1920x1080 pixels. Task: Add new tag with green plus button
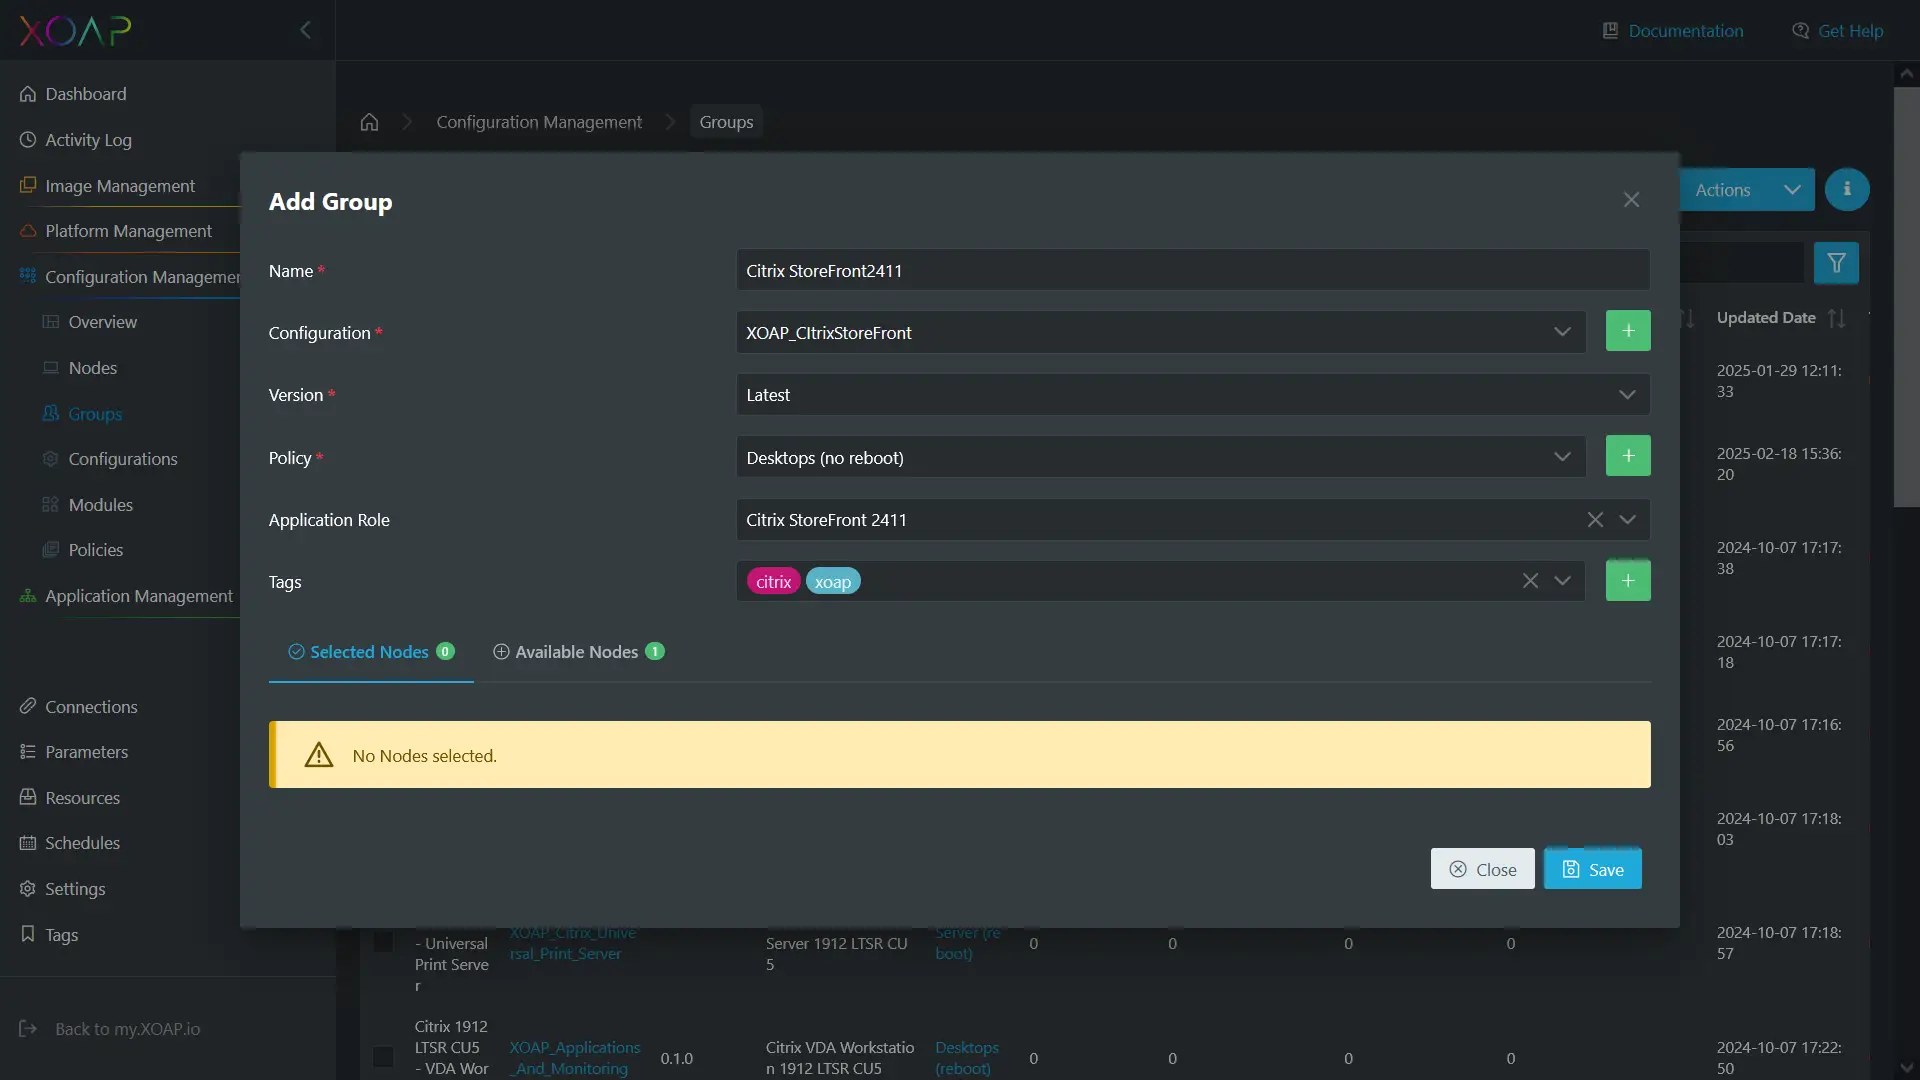1627,581
